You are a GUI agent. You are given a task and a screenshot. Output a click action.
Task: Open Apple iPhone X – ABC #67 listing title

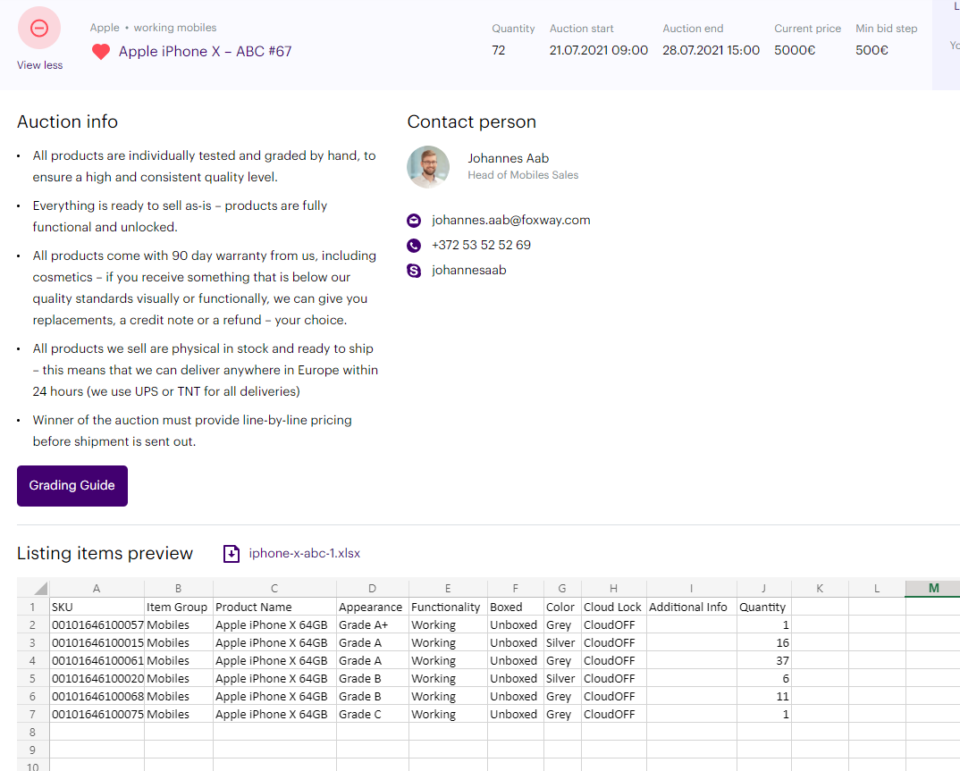[205, 51]
